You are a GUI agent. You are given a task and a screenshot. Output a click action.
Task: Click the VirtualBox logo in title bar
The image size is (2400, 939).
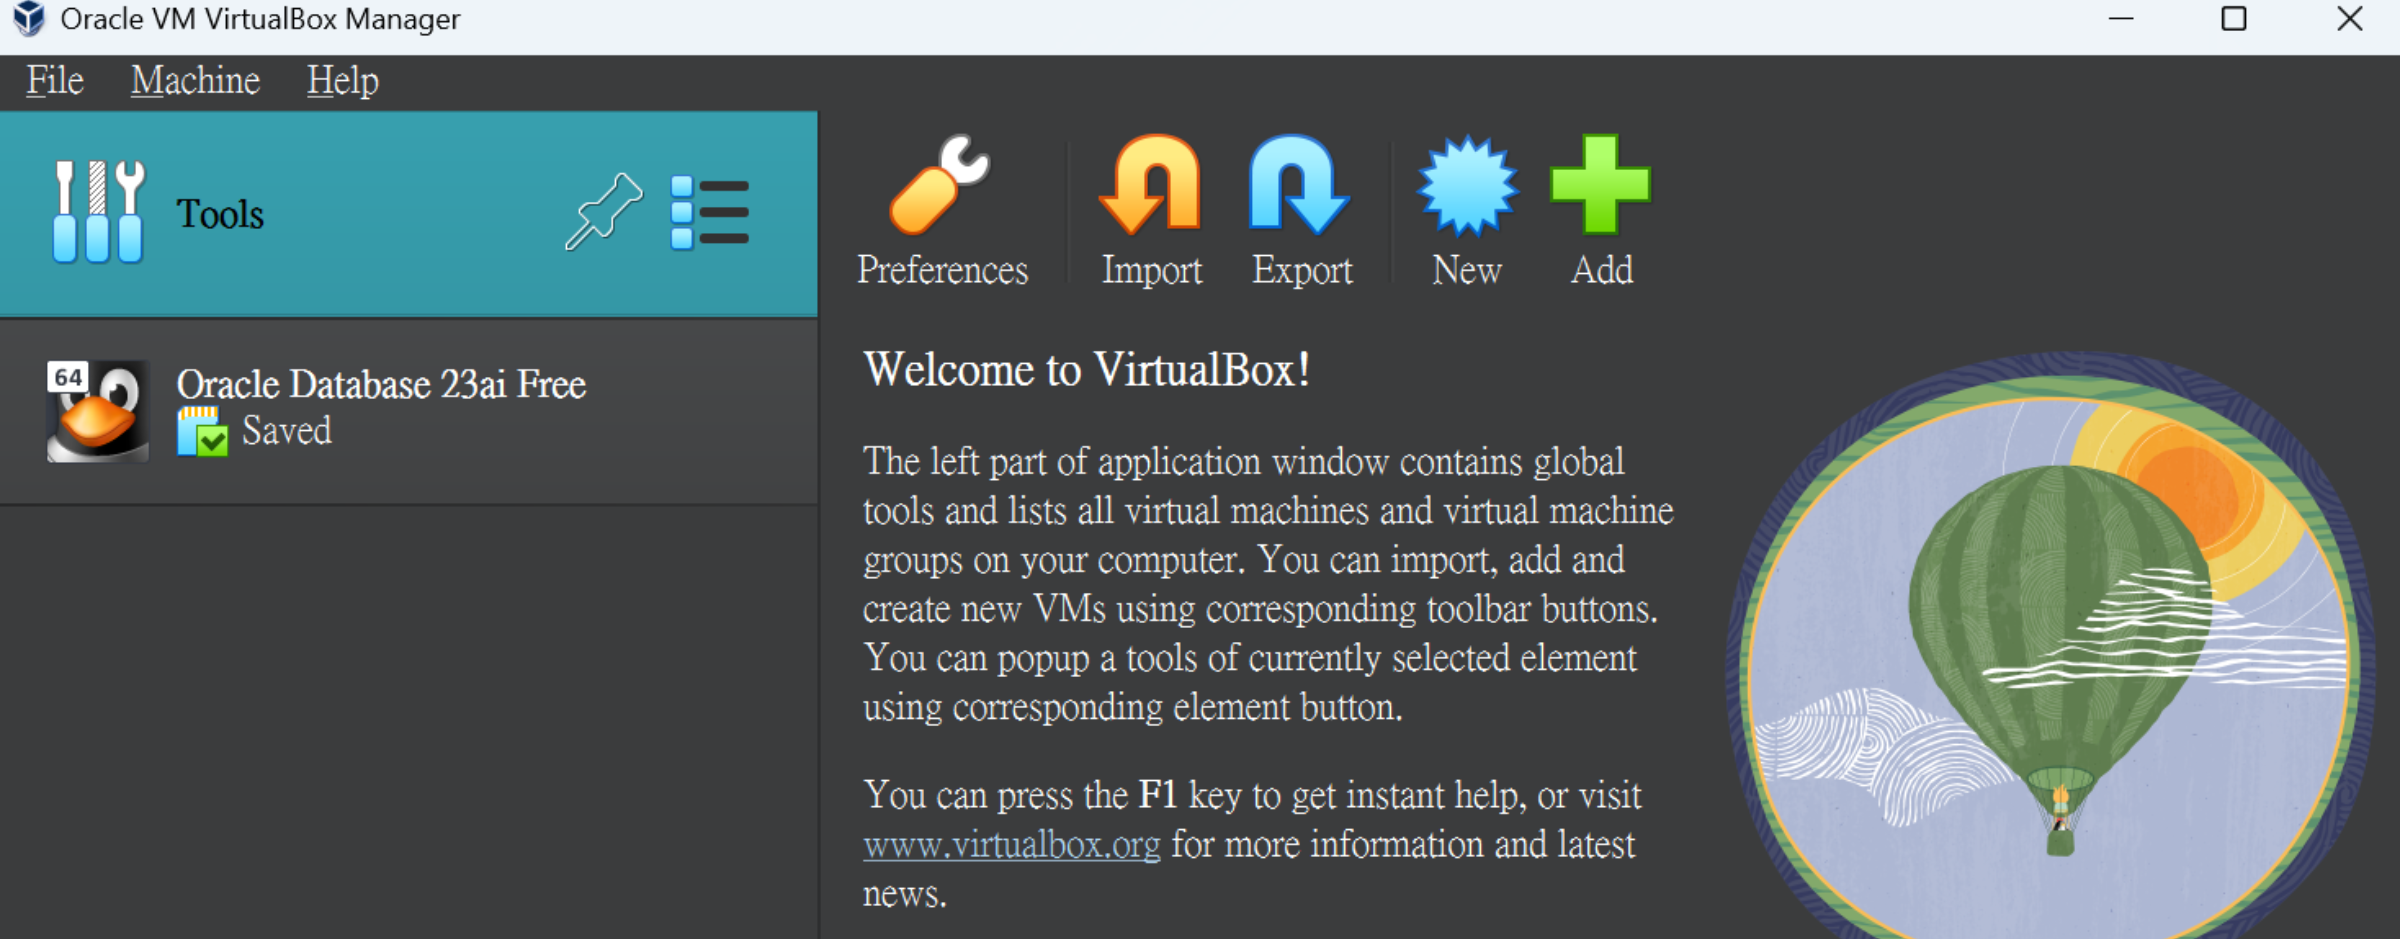point(29,19)
